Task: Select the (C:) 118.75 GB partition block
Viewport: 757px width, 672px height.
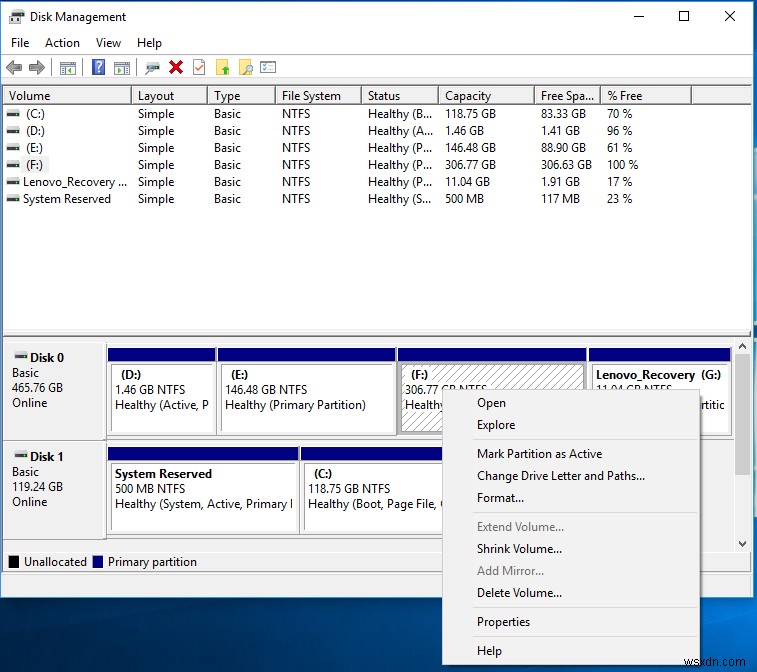Action: [371, 490]
